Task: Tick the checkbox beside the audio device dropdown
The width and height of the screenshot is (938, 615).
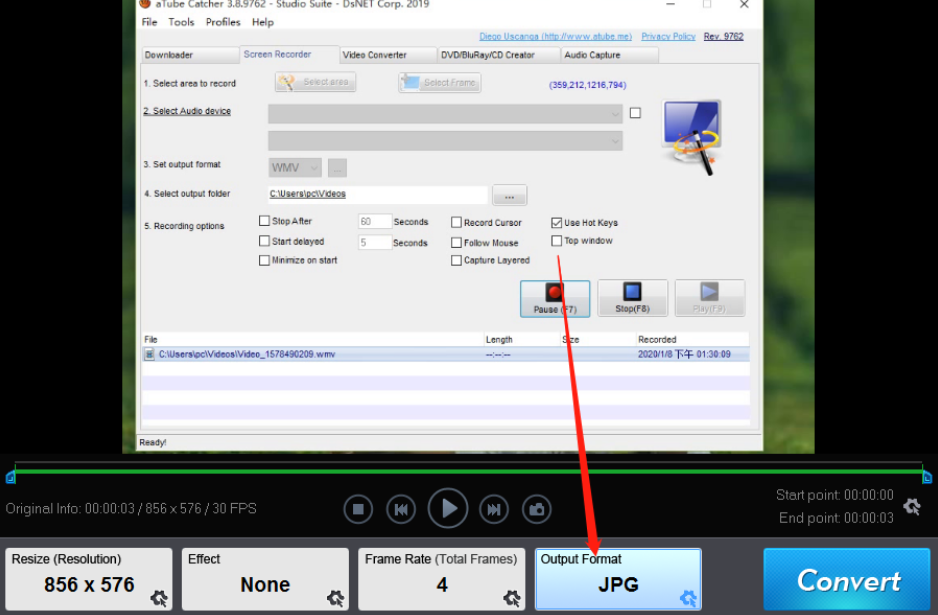Action: (635, 112)
